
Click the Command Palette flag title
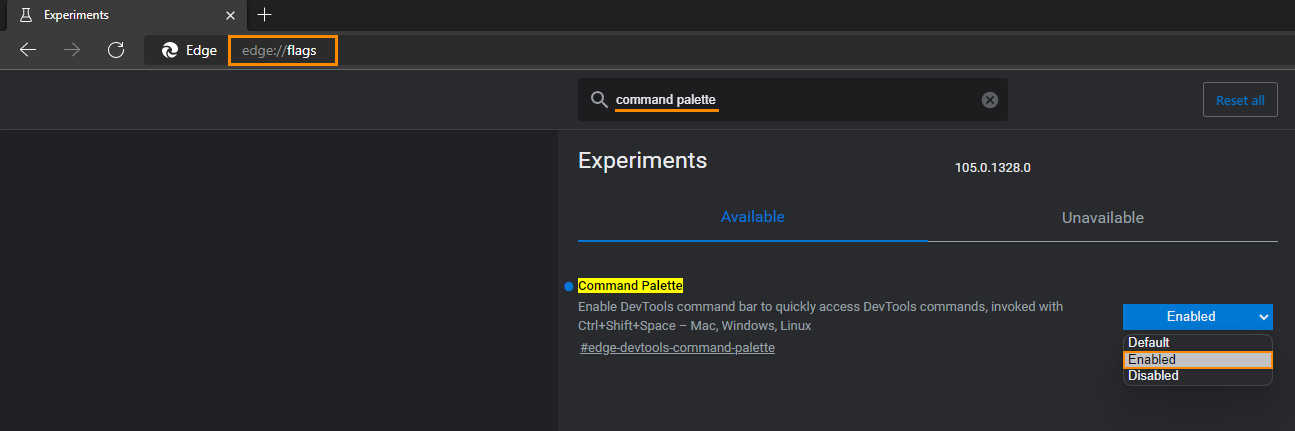pyautogui.click(x=631, y=286)
